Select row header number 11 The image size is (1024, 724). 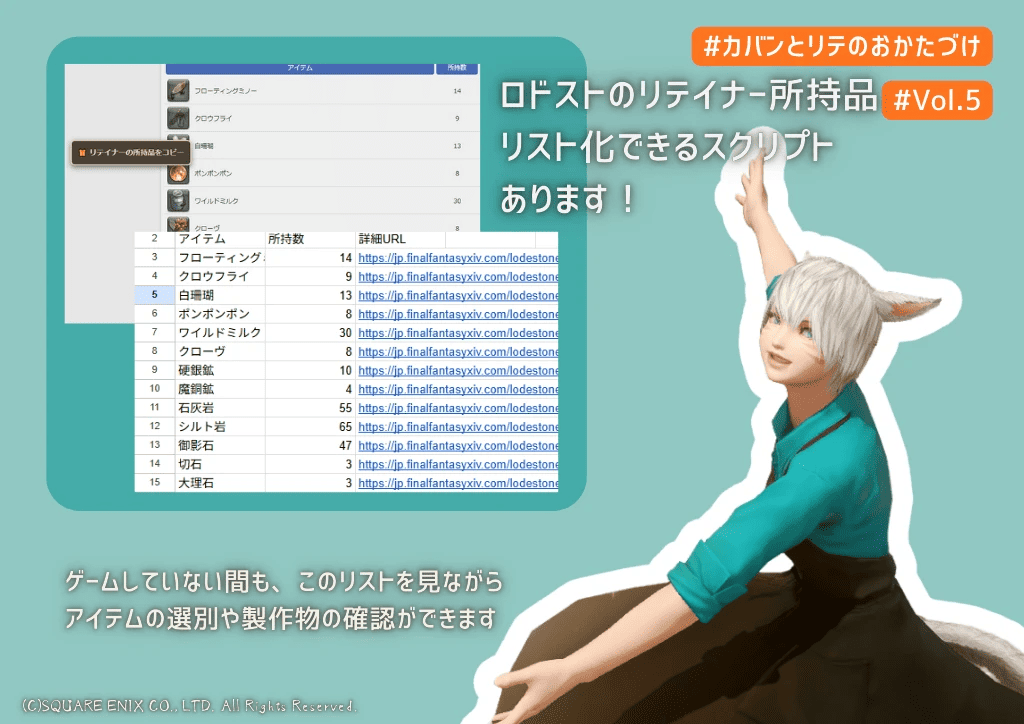(154, 408)
